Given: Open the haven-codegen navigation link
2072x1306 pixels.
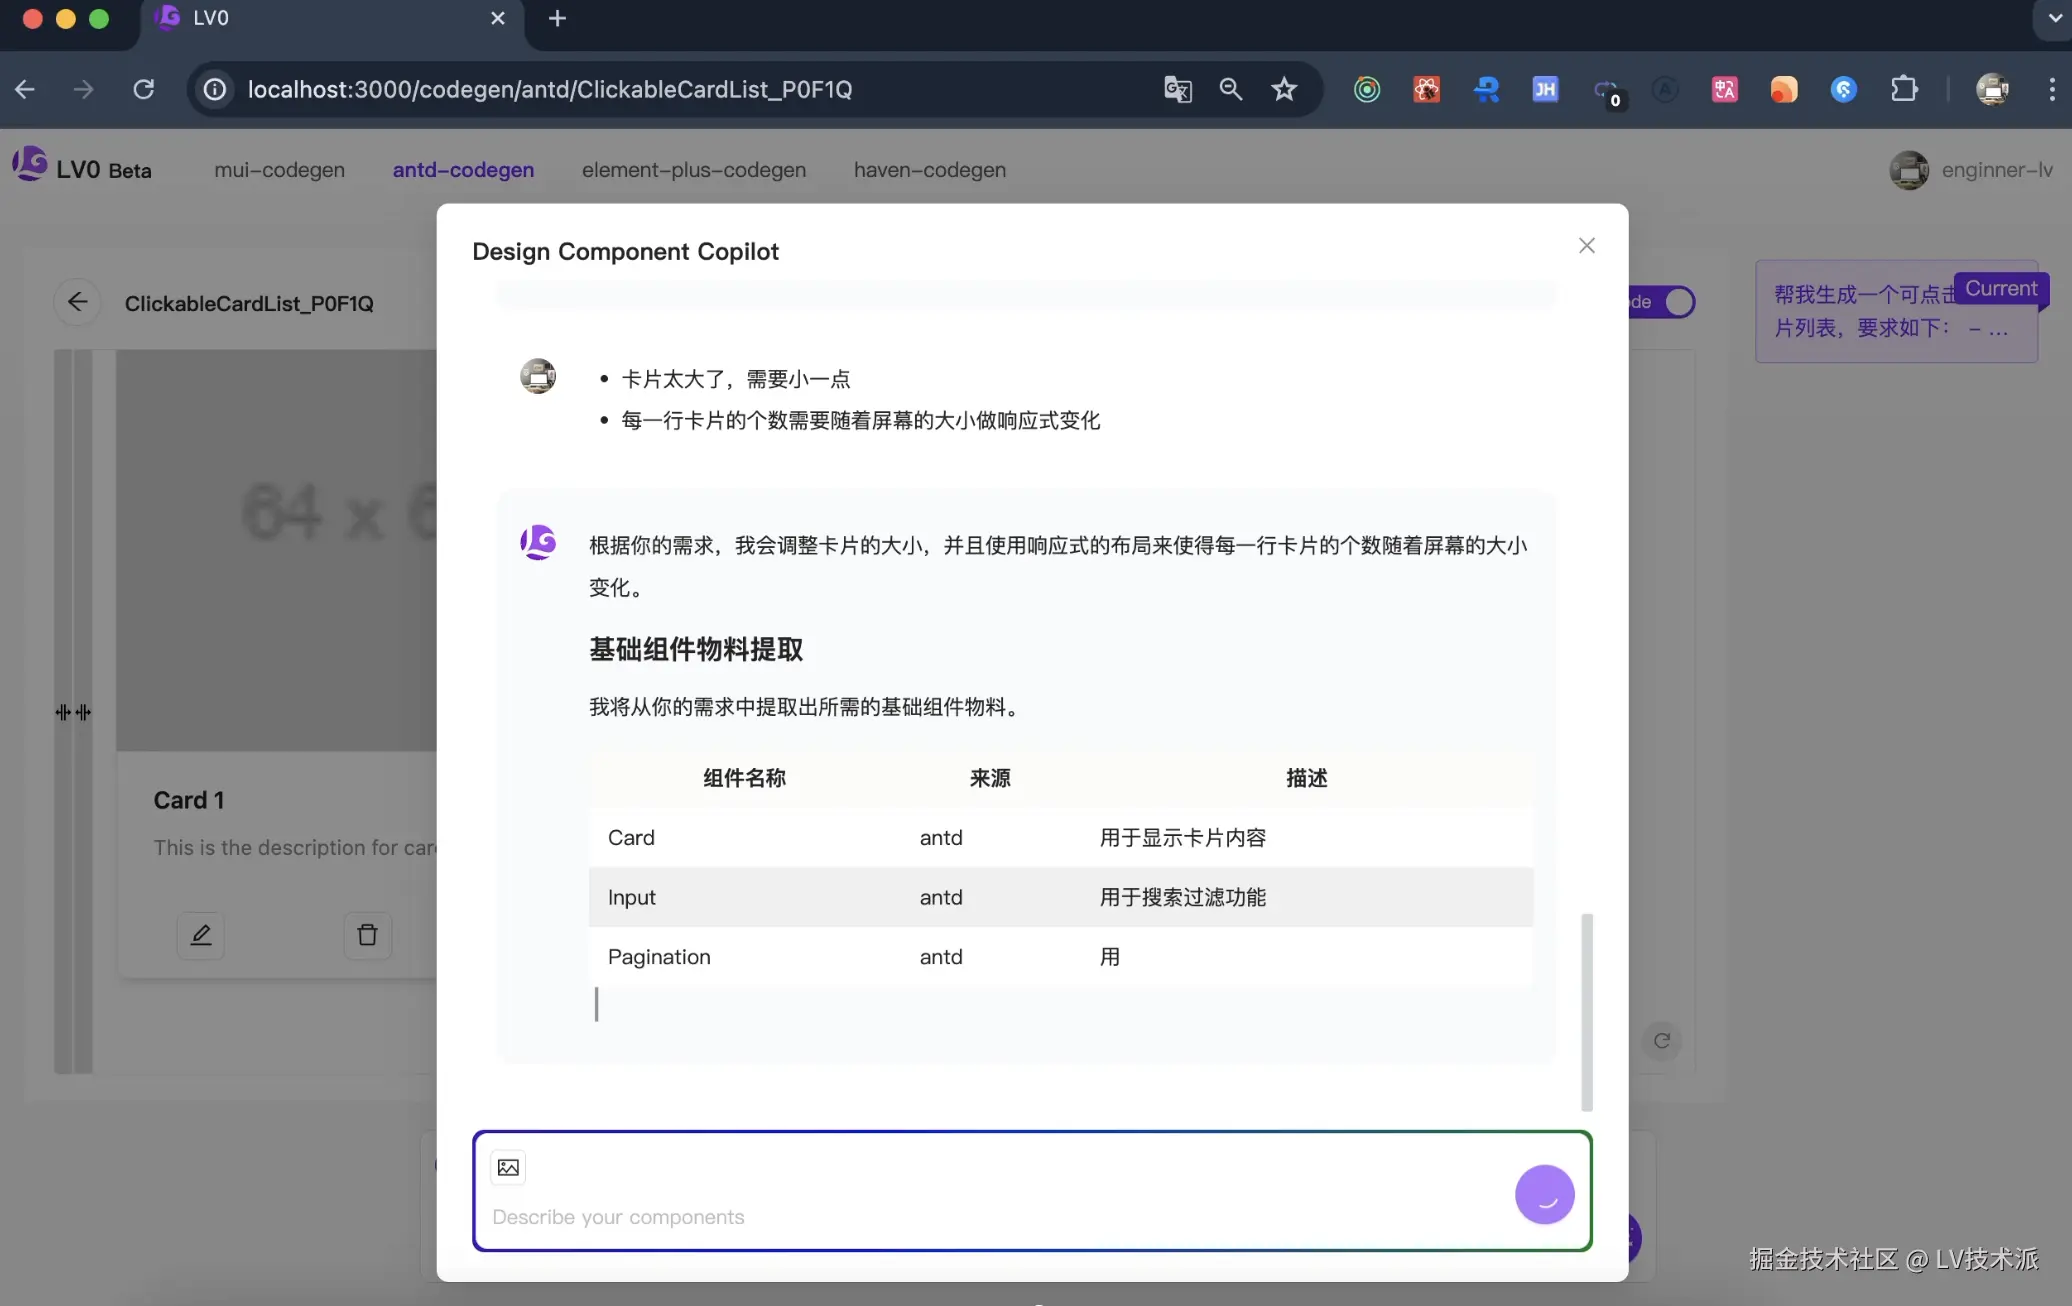Looking at the screenshot, I should tap(929, 170).
